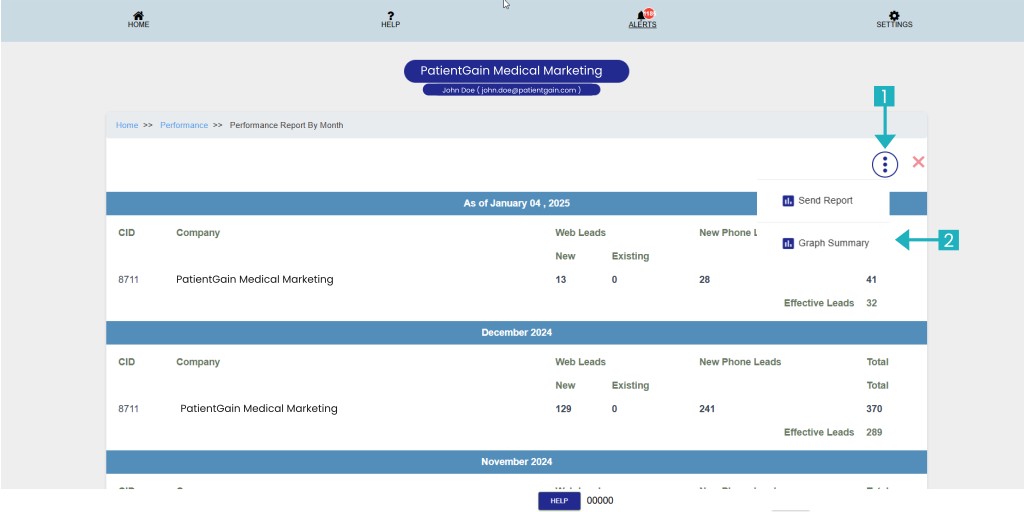Click total value 41
This screenshot has width=1024, height=512.
[871, 280]
